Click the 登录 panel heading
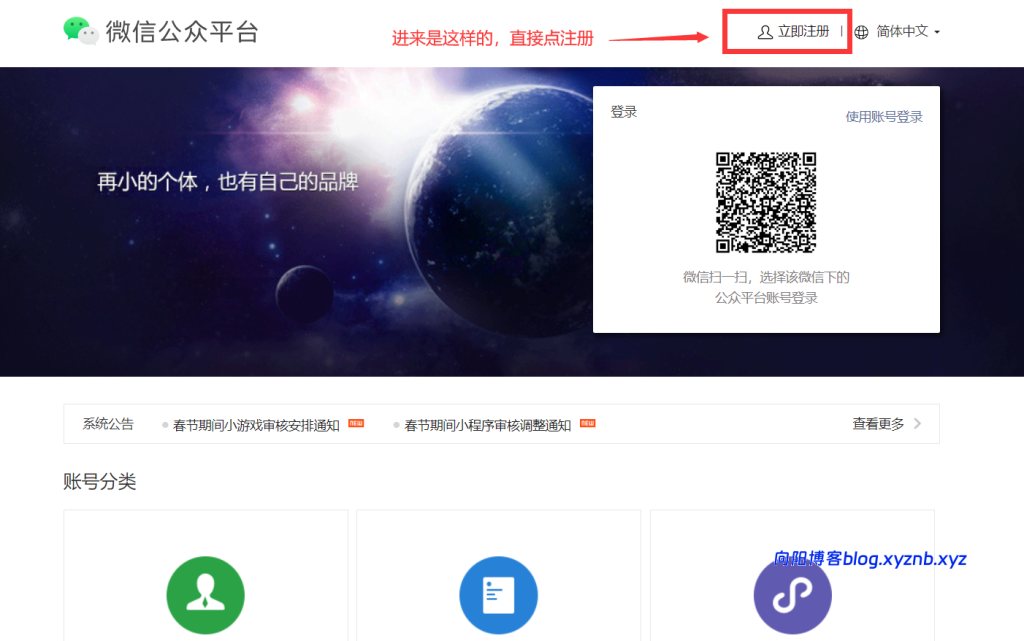Image resolution: width=1024 pixels, height=641 pixels. click(622, 113)
